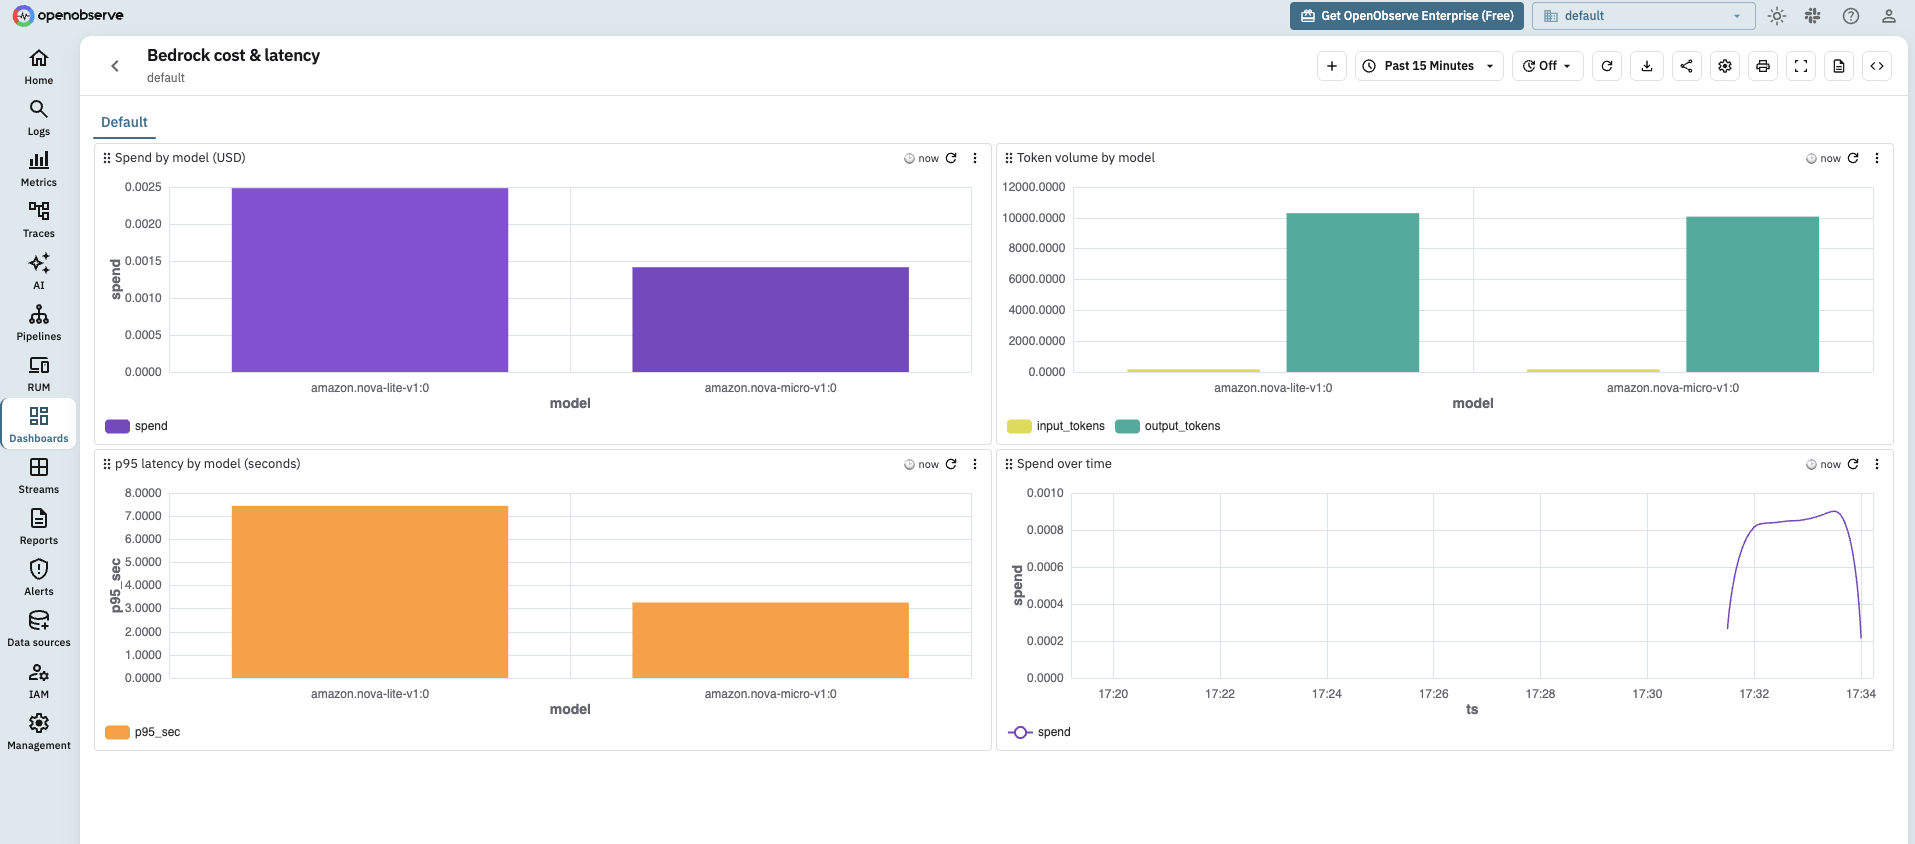Open the help question-mark menu
1915x844 pixels.
click(1851, 16)
